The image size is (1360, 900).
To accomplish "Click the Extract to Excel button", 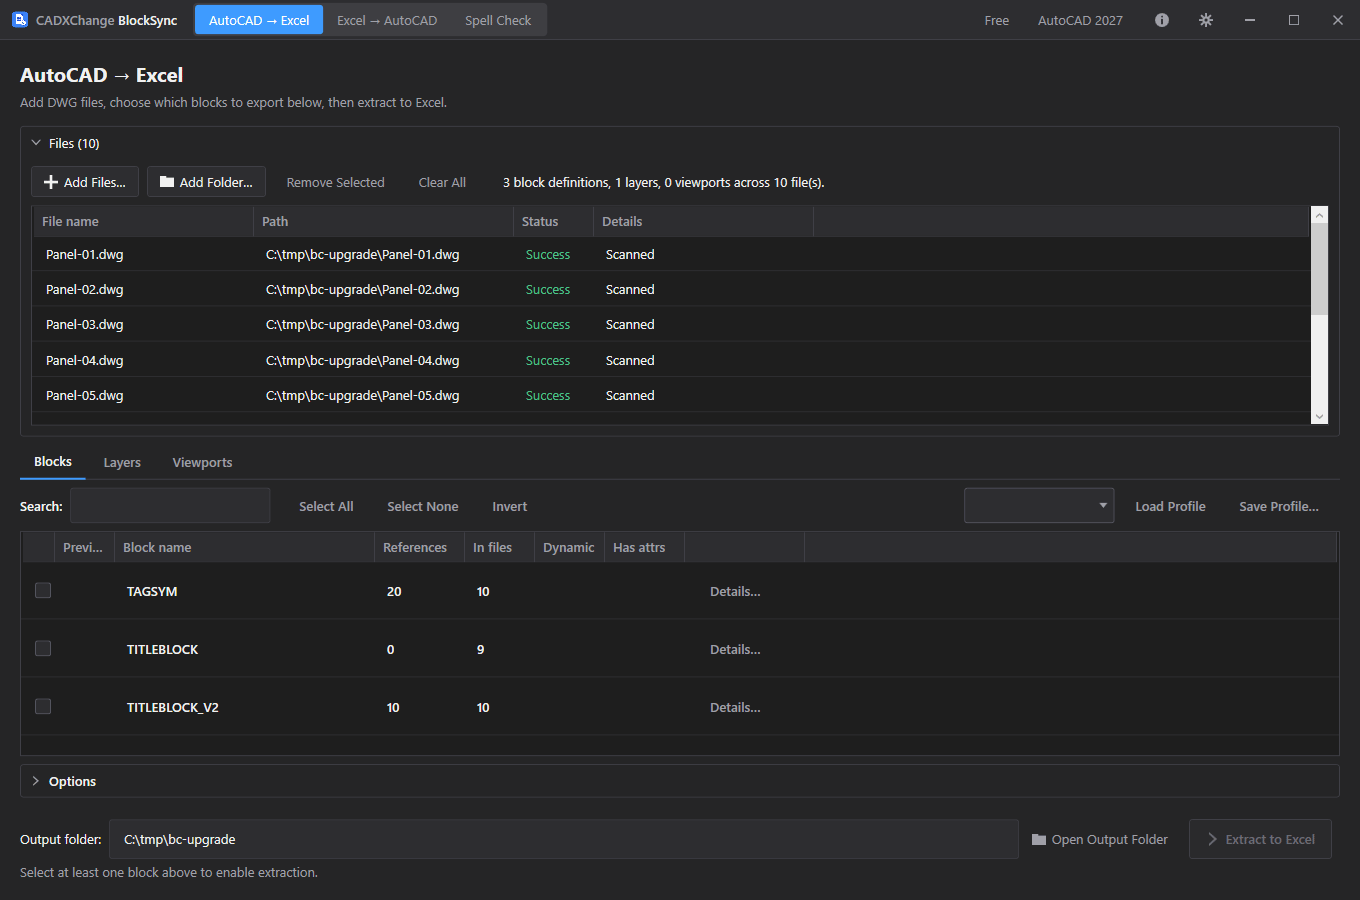I will (x=1260, y=840).
